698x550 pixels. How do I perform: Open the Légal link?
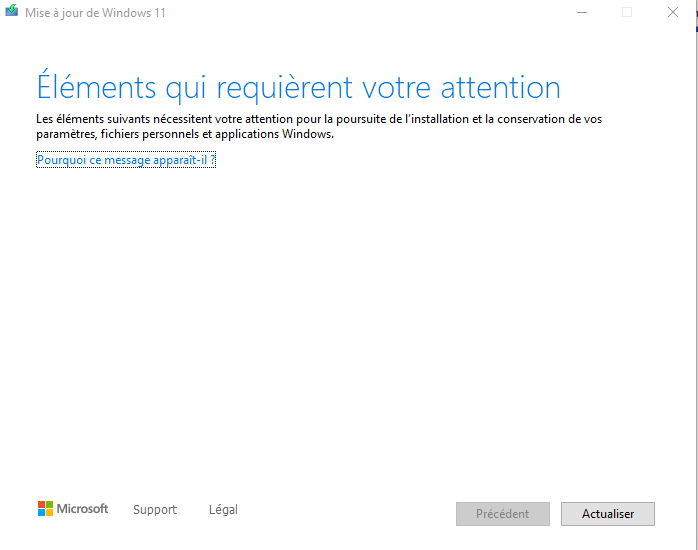[223, 510]
